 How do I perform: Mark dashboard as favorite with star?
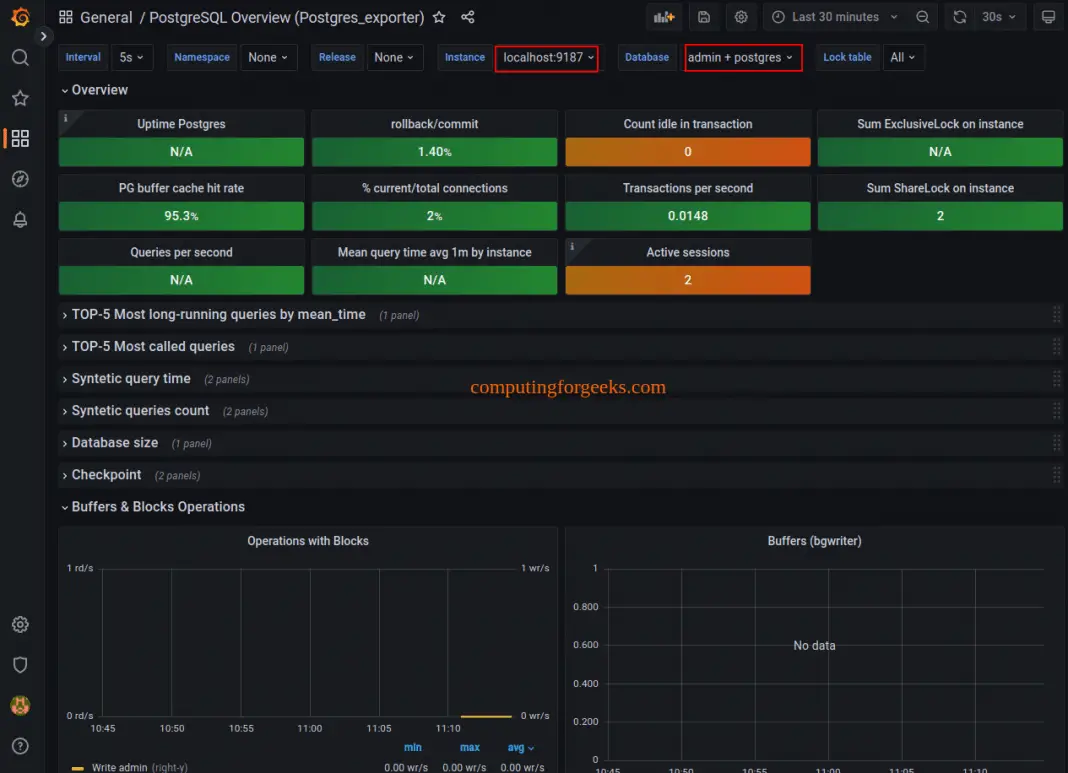439,17
